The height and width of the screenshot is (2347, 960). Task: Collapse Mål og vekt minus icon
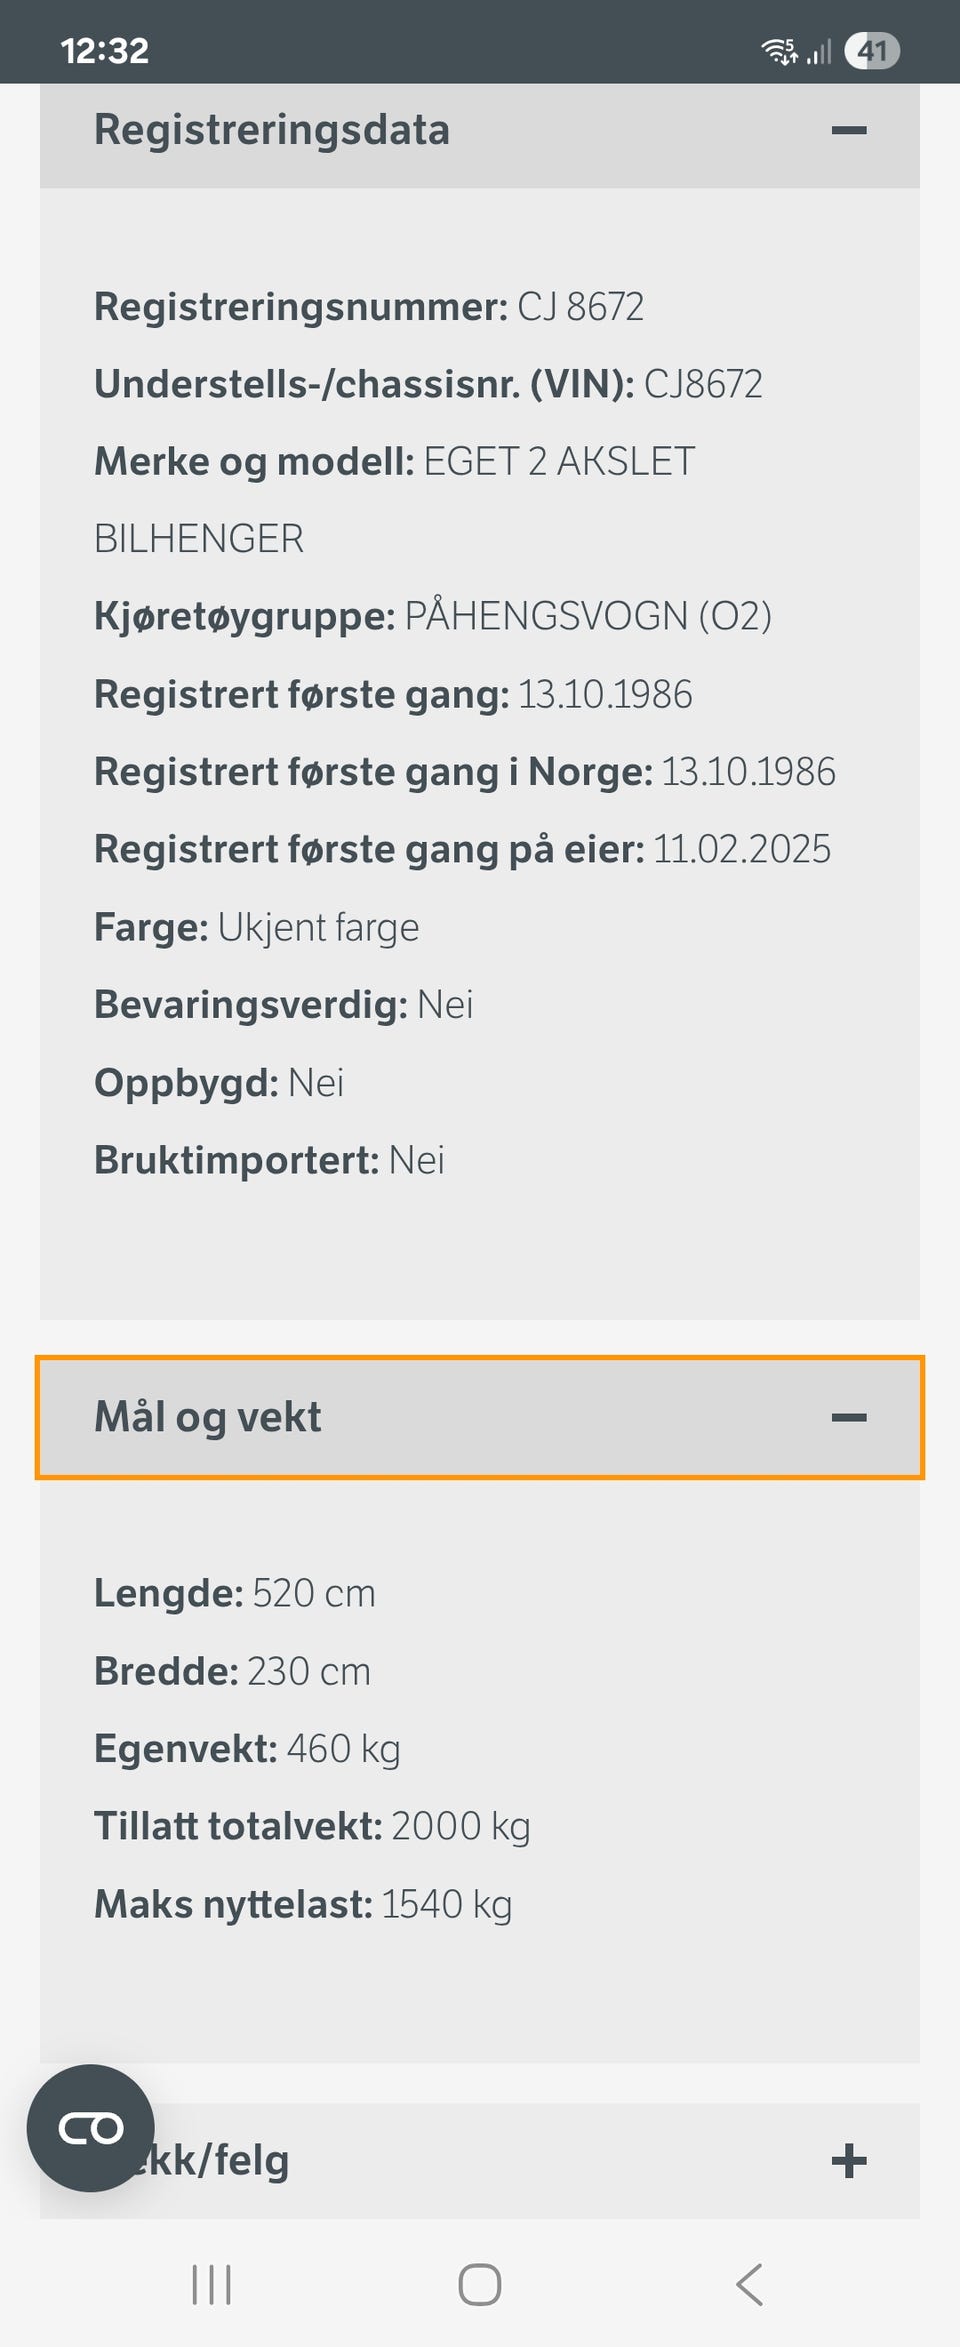tap(848, 1417)
